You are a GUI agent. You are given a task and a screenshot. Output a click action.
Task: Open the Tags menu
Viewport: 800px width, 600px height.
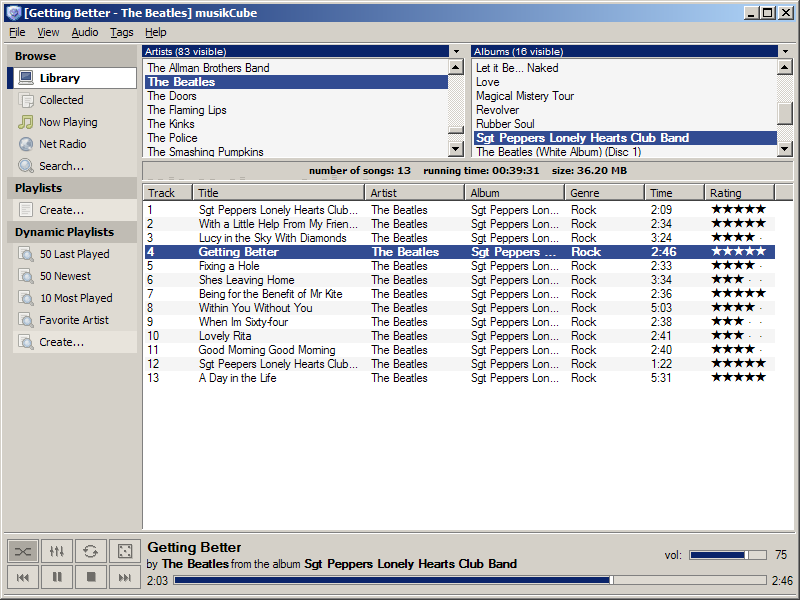tap(121, 32)
